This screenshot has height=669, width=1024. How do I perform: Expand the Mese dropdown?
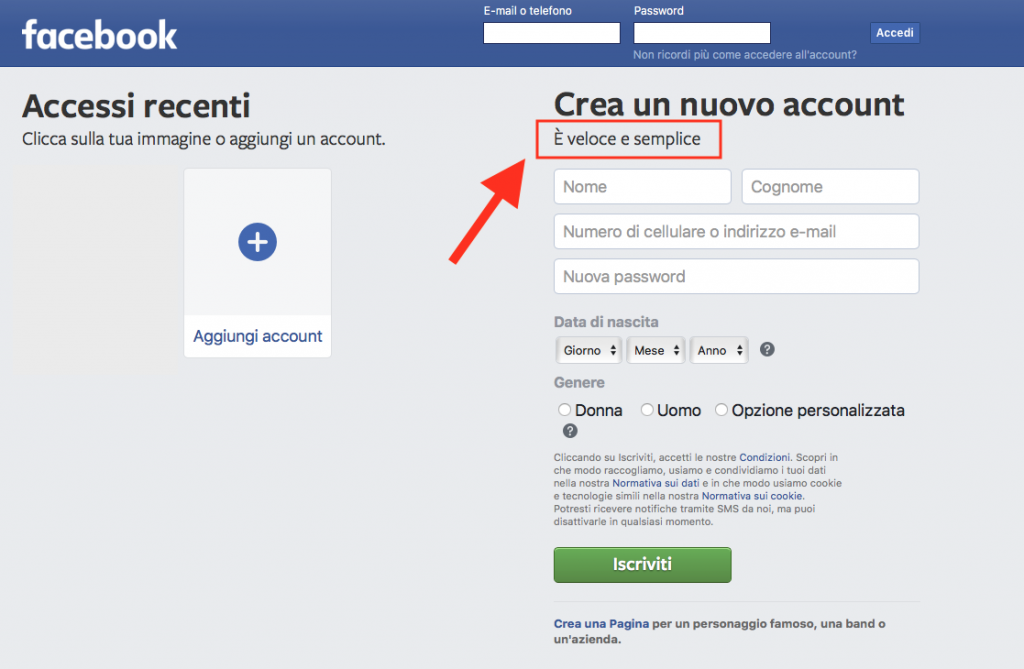pyautogui.click(x=656, y=350)
